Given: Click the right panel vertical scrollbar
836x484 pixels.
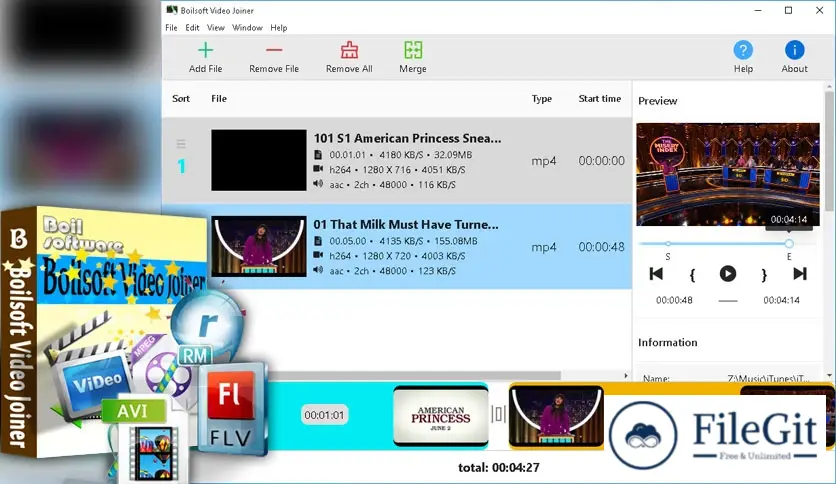Looking at the screenshot, I should pos(829,150).
